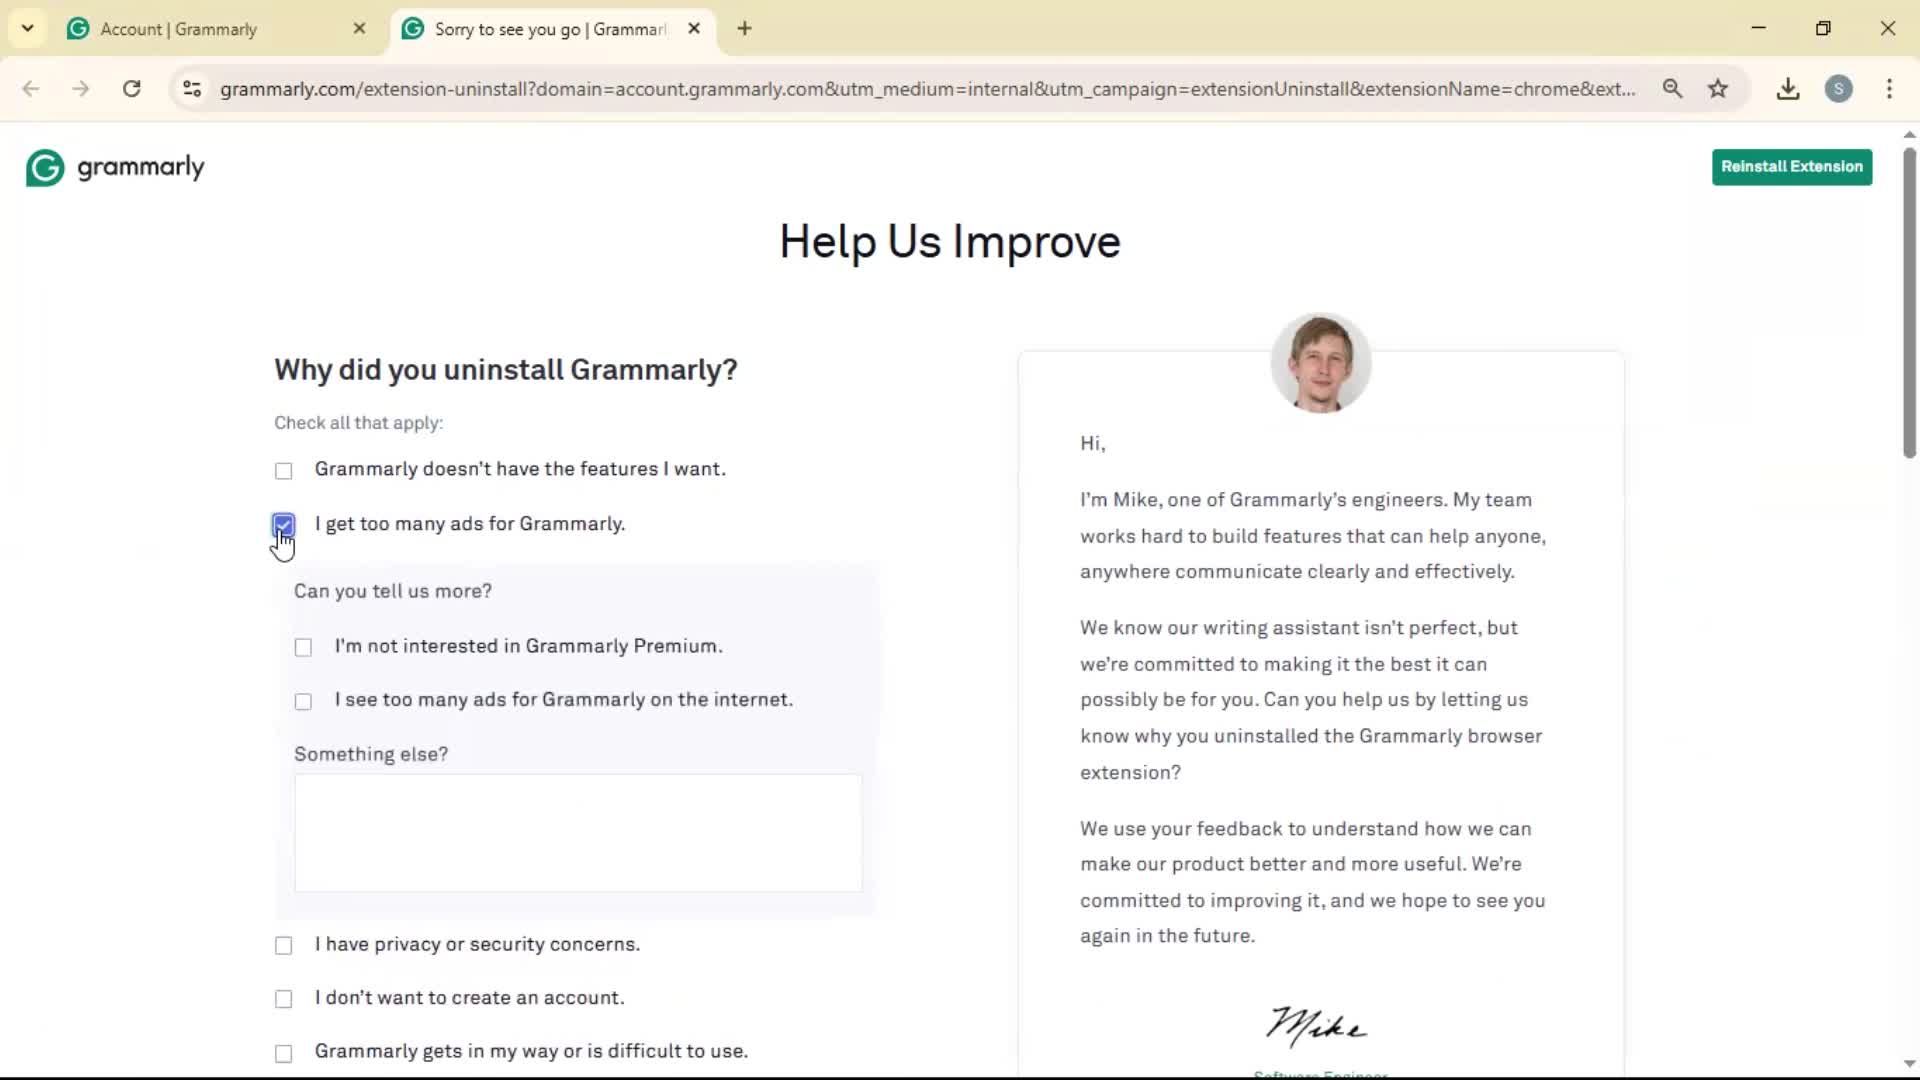Expand the tab search dropdown arrow
The height and width of the screenshot is (1080, 1920).
(x=28, y=29)
